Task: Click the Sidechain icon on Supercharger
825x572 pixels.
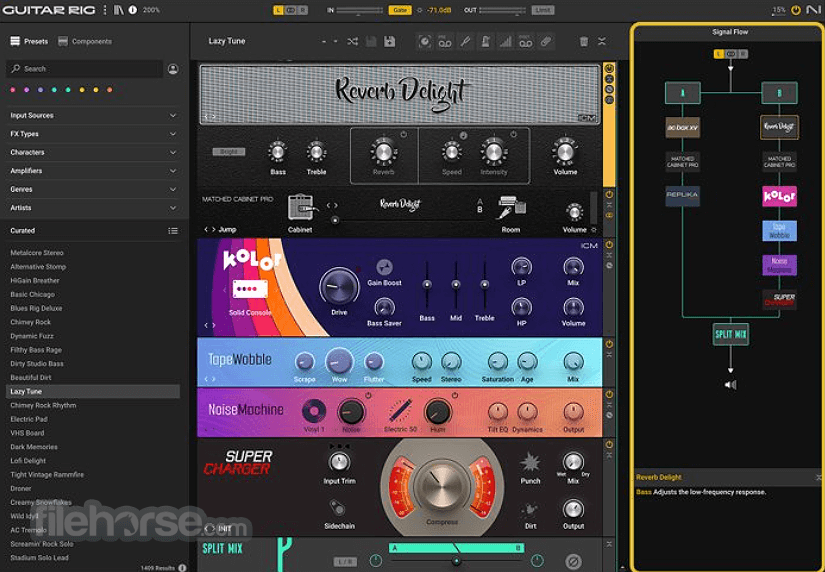Action: [337, 508]
